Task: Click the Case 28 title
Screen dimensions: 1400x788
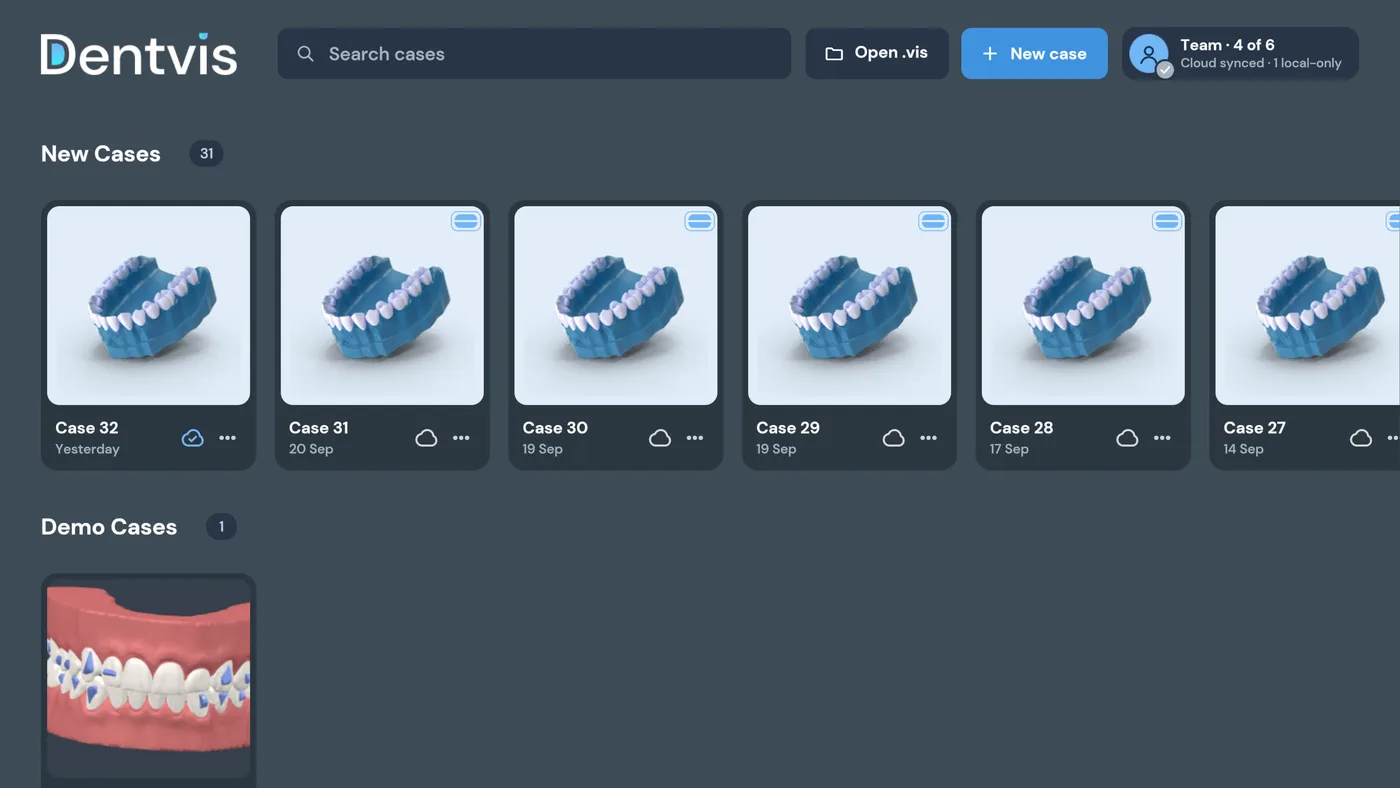Action: coord(1021,427)
